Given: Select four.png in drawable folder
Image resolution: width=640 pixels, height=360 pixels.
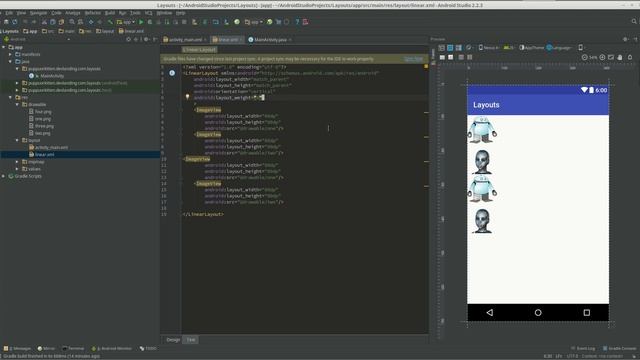Looking at the screenshot, I should tap(40, 112).
